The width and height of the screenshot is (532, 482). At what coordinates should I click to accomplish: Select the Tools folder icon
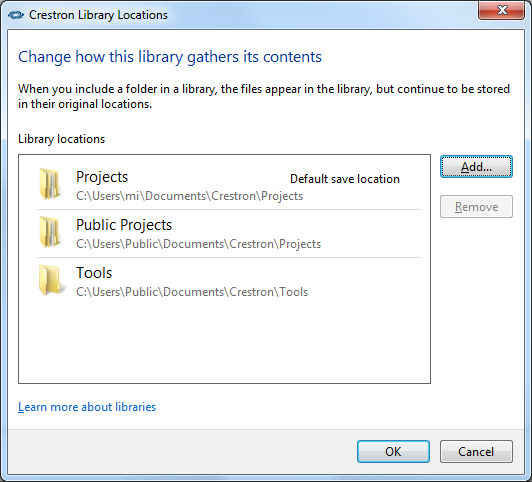tap(50, 280)
